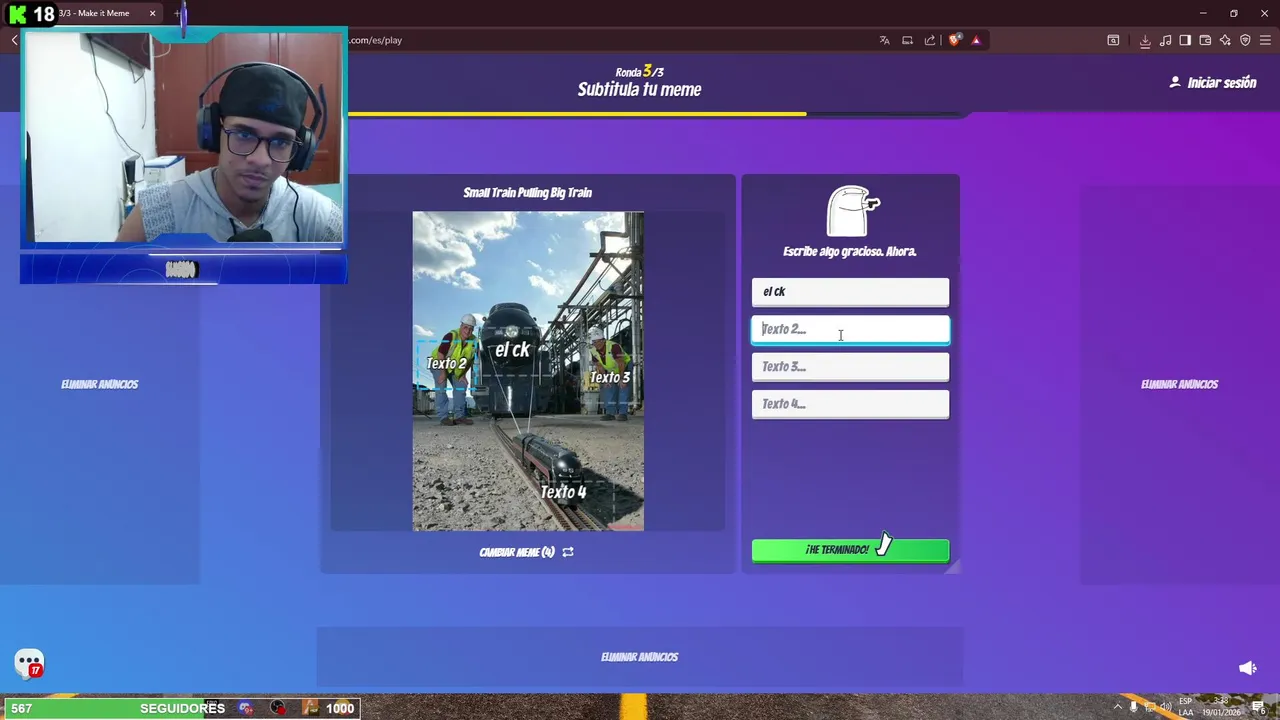Open the network tray icon

[x=1150, y=707]
